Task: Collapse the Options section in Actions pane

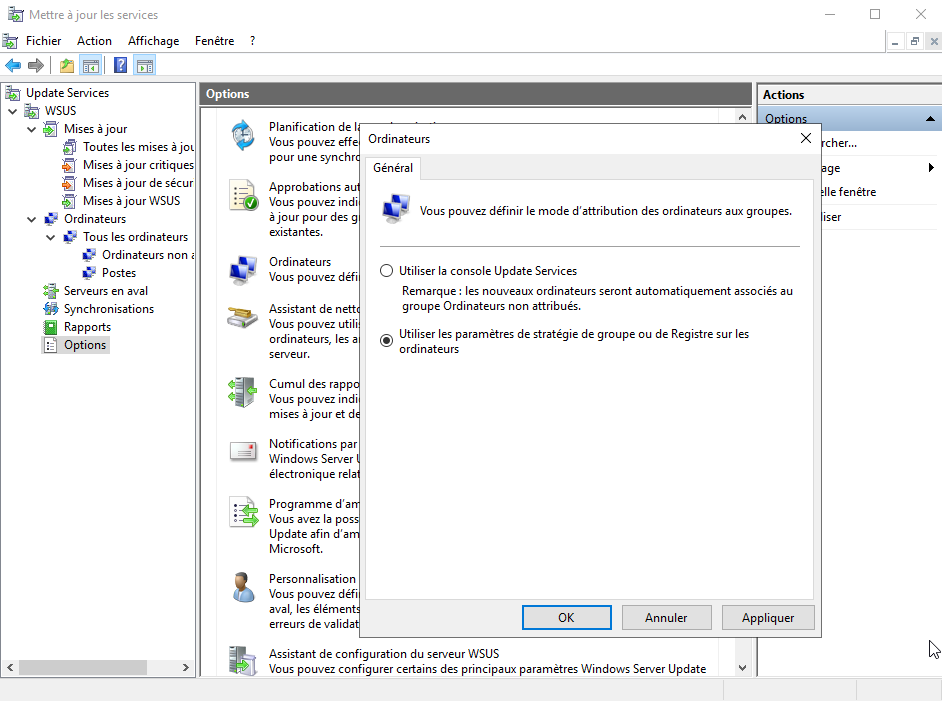Action: pos(930,119)
